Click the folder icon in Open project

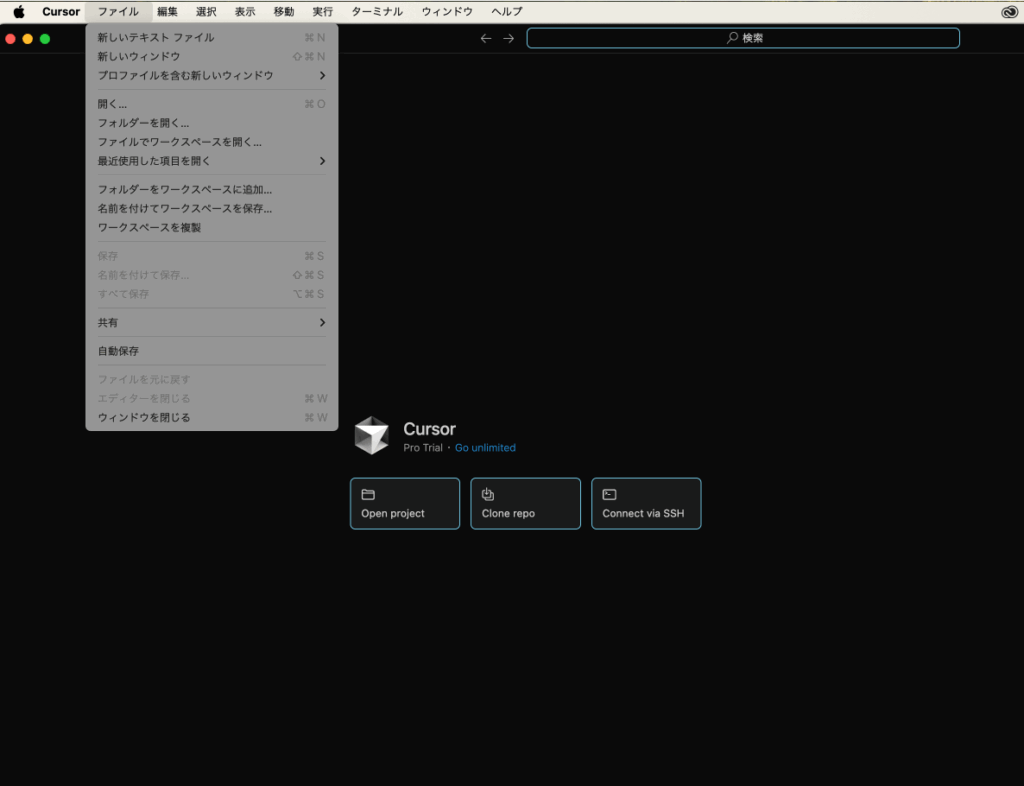(368, 494)
